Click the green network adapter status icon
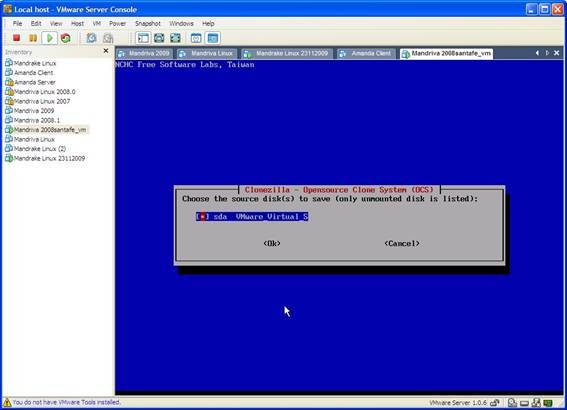Viewport: 567px width, 410px height. pyautogui.click(x=548, y=402)
